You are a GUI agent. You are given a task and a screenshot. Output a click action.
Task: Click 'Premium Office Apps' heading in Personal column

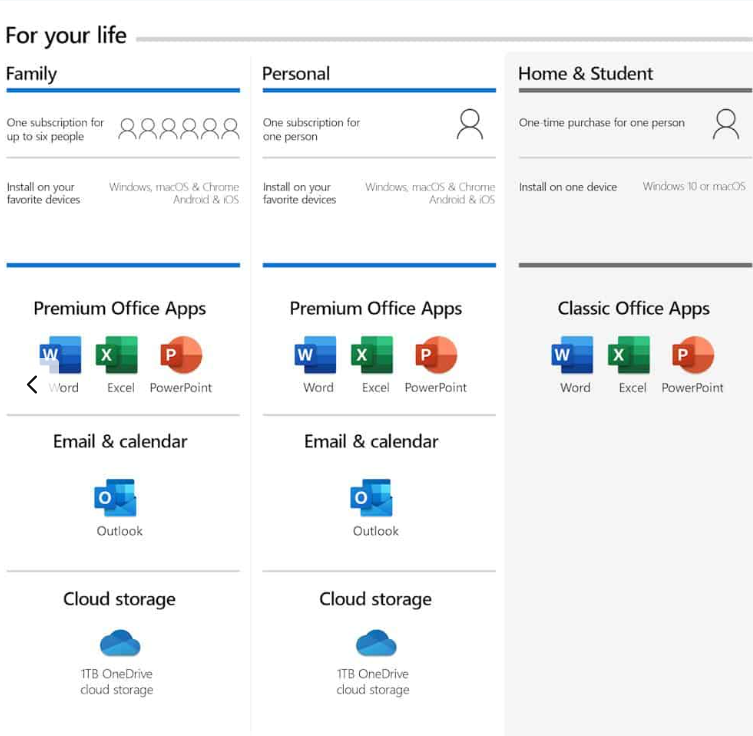(x=376, y=309)
